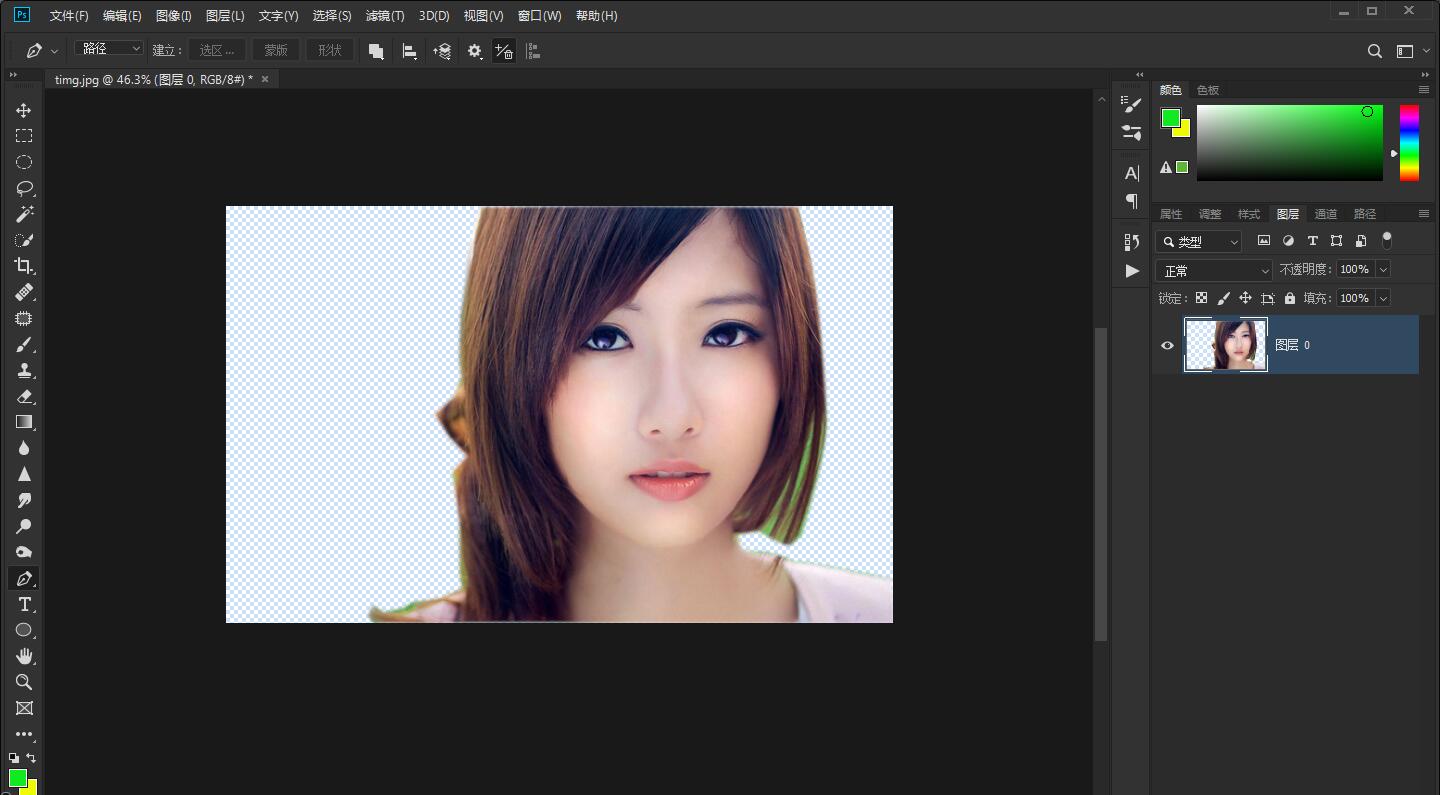Click the foreground green color swatch in the Color panel
The width and height of the screenshot is (1440, 795).
1169,118
